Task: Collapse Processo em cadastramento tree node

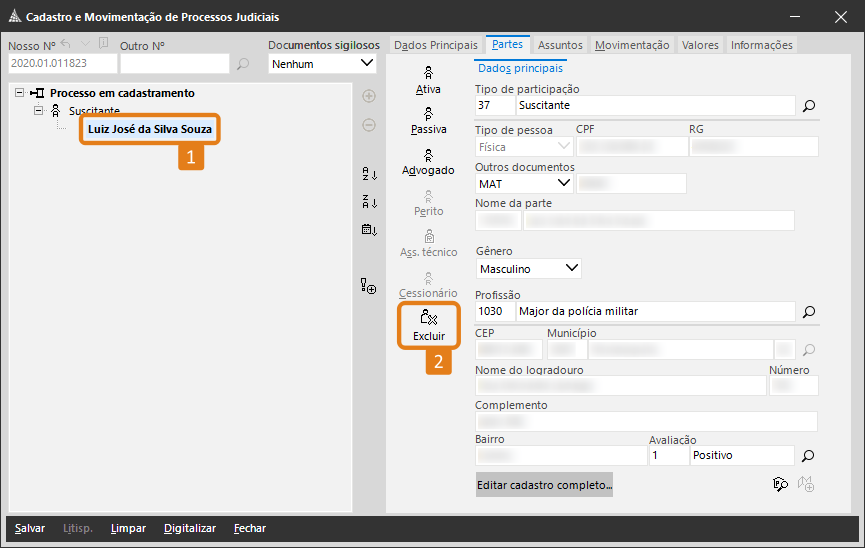Action: click(x=21, y=93)
